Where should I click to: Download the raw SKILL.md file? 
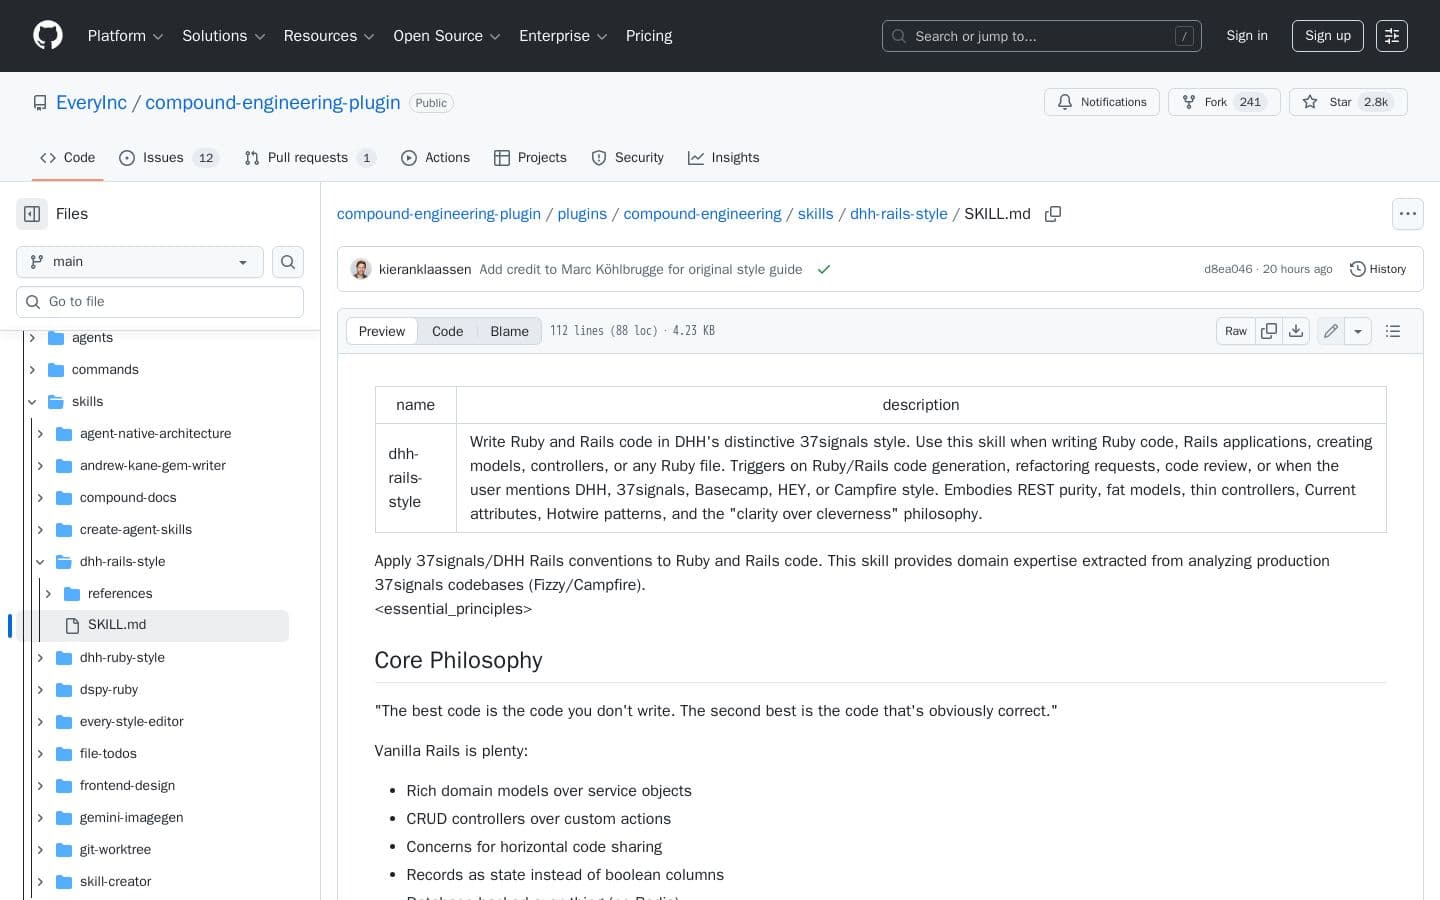[x=1296, y=331]
